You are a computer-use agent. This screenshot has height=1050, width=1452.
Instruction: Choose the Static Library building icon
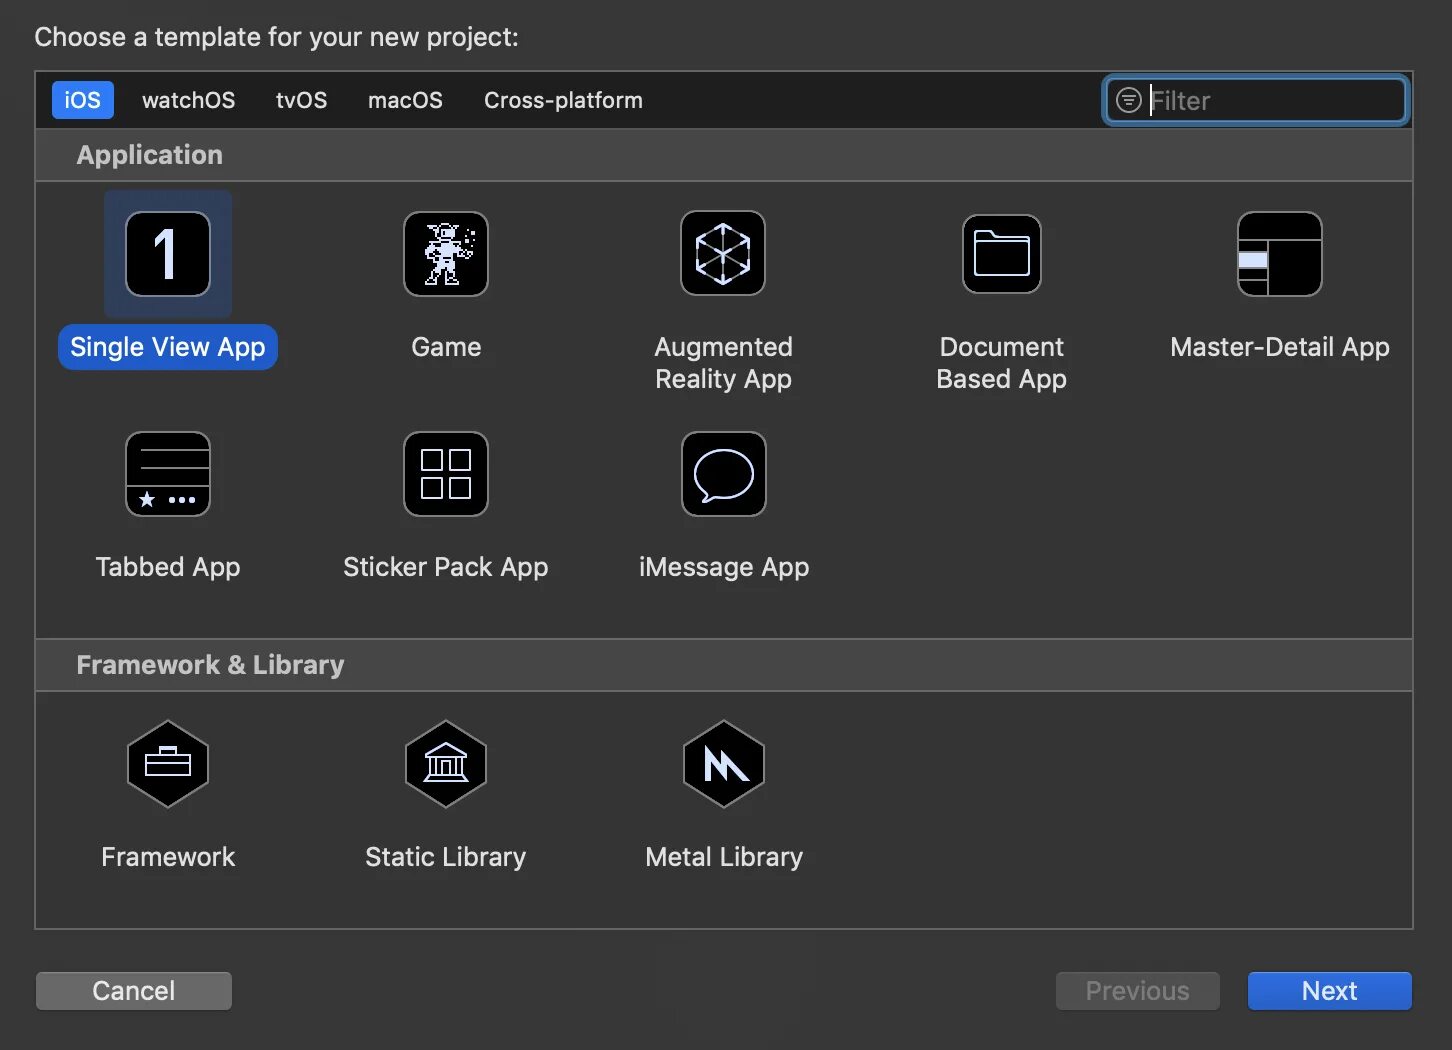pos(446,764)
